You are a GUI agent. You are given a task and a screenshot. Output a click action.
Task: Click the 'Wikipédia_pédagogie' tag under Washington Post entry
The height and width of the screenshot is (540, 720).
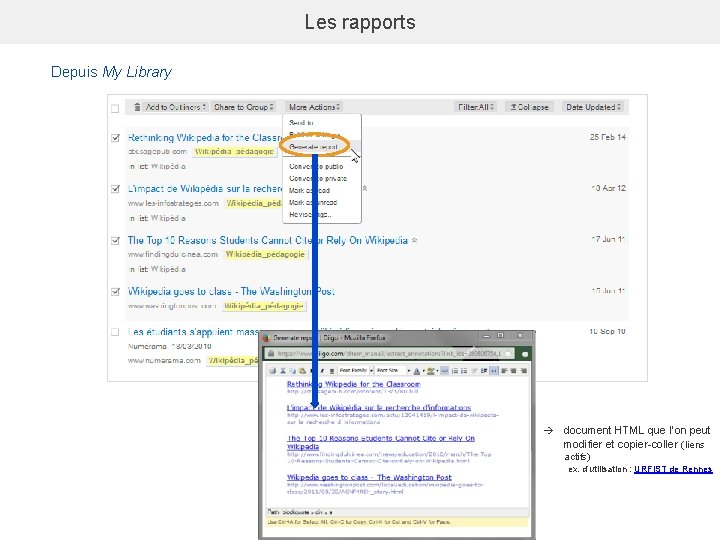click(x=264, y=305)
